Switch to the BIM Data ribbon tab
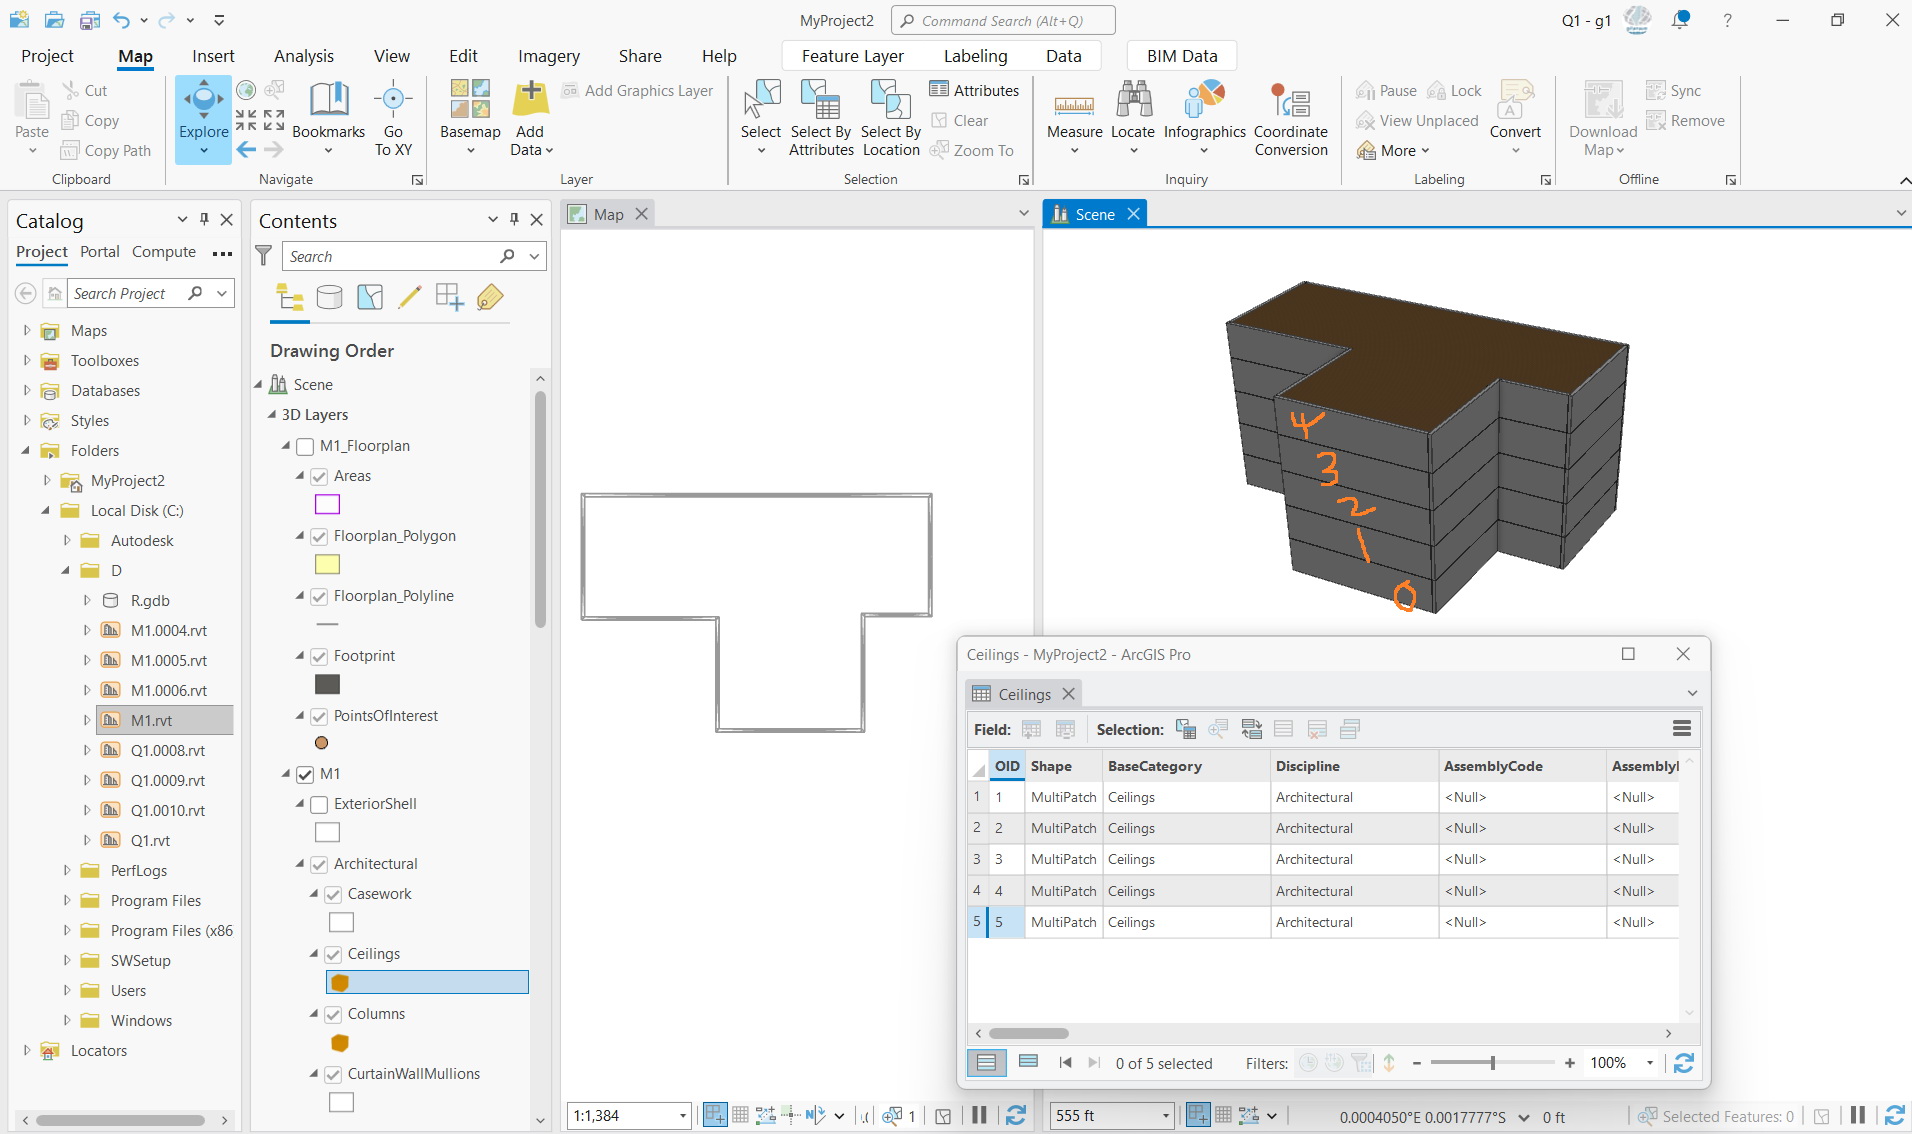Screen dimensions: 1912x1134 [1180, 55]
